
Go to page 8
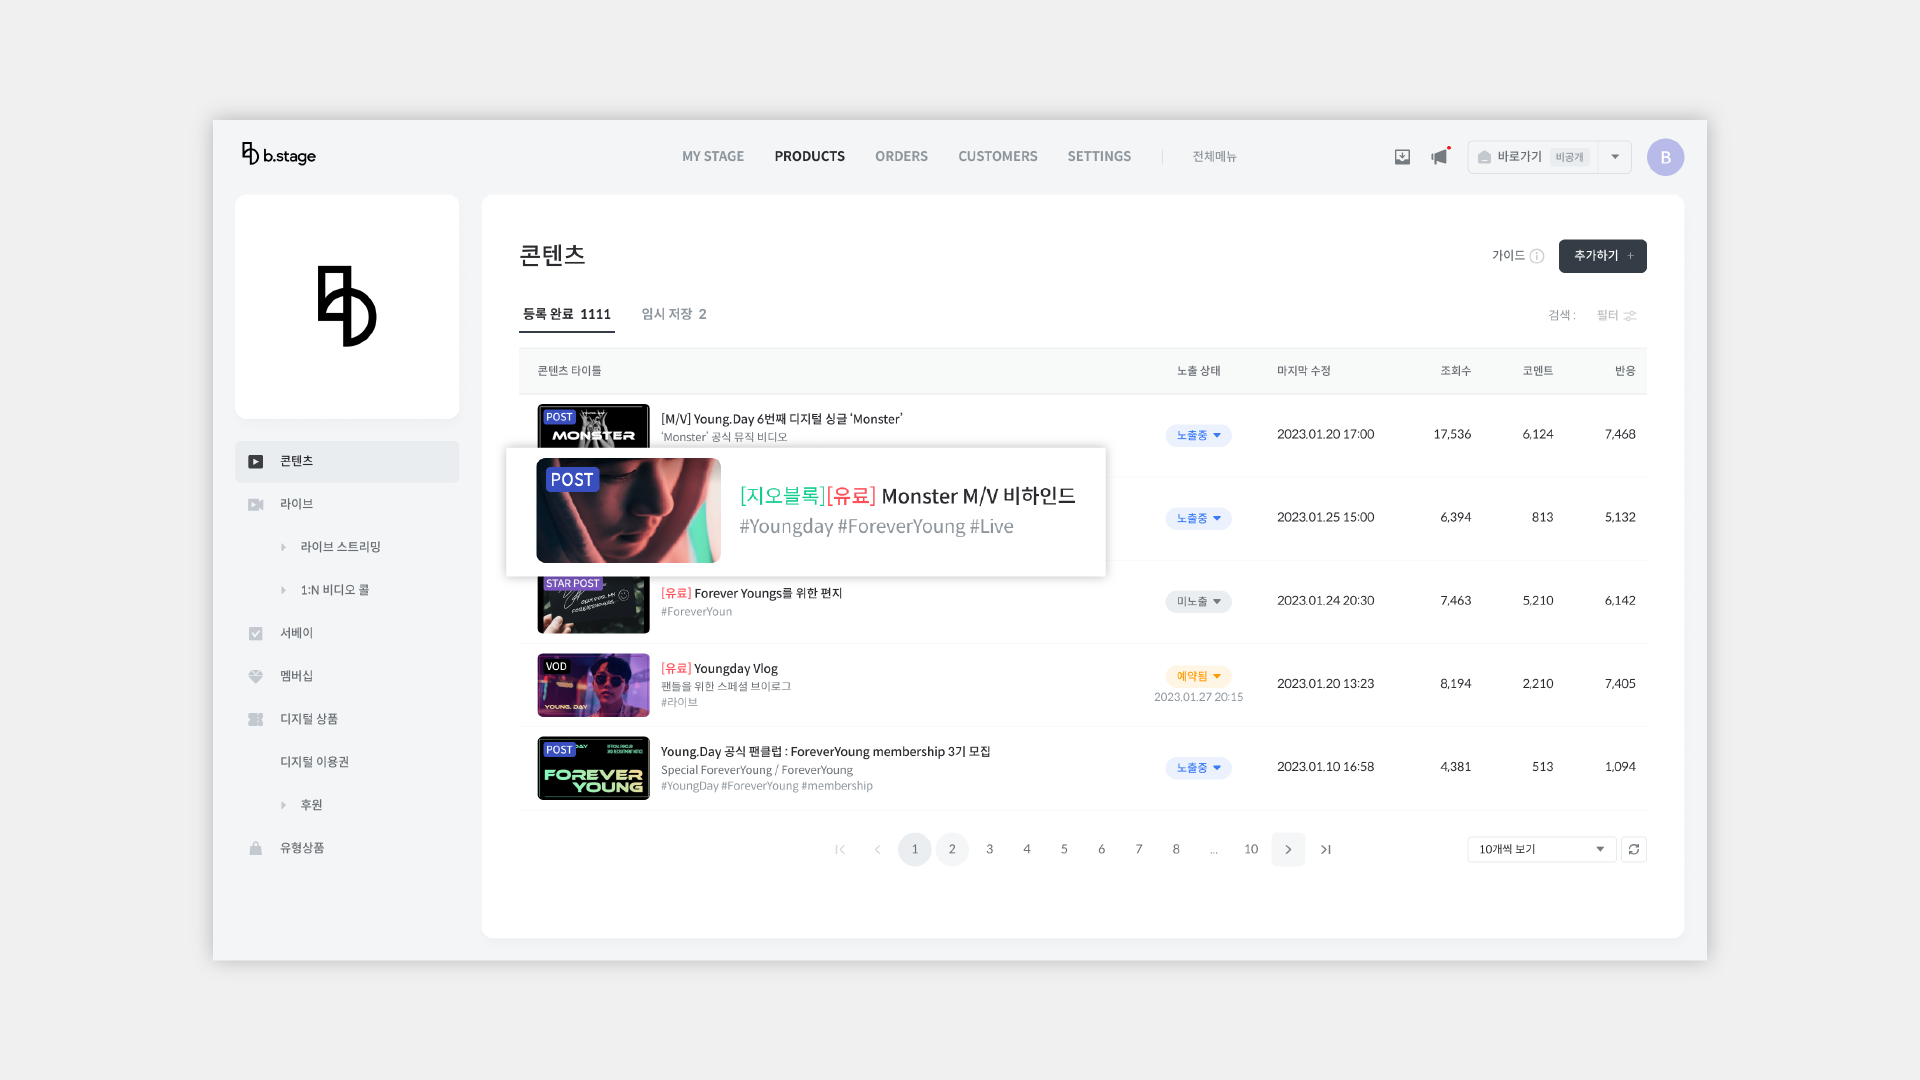pos(1176,850)
